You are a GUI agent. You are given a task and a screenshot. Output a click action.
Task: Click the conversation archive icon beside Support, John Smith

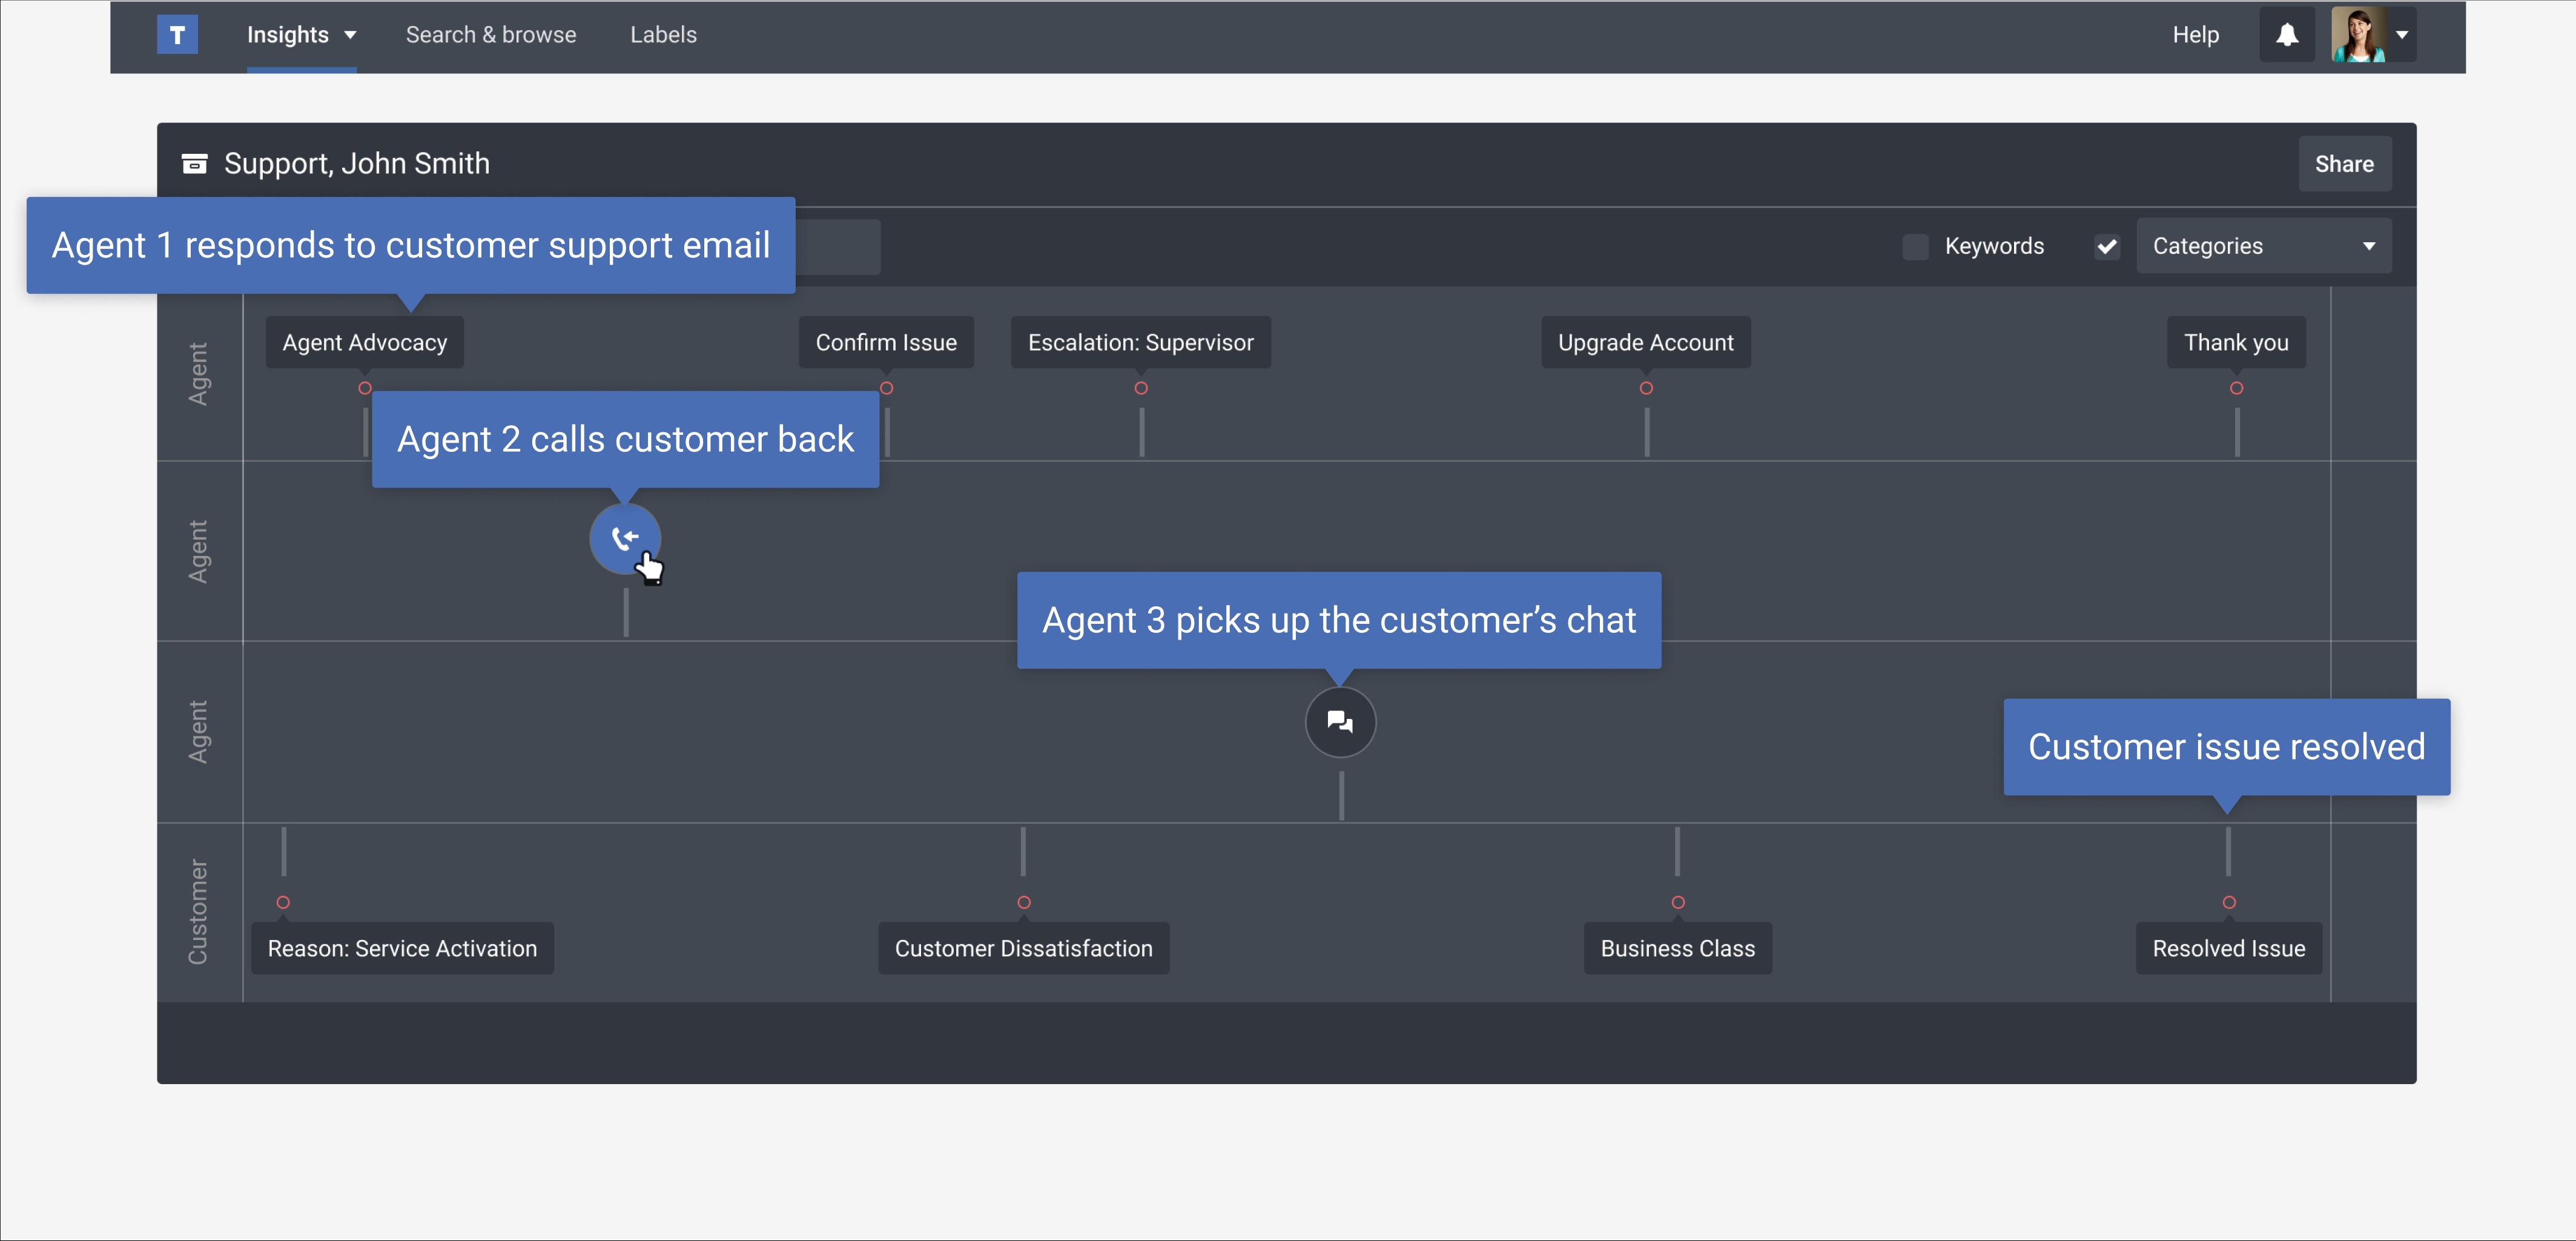pyautogui.click(x=195, y=163)
